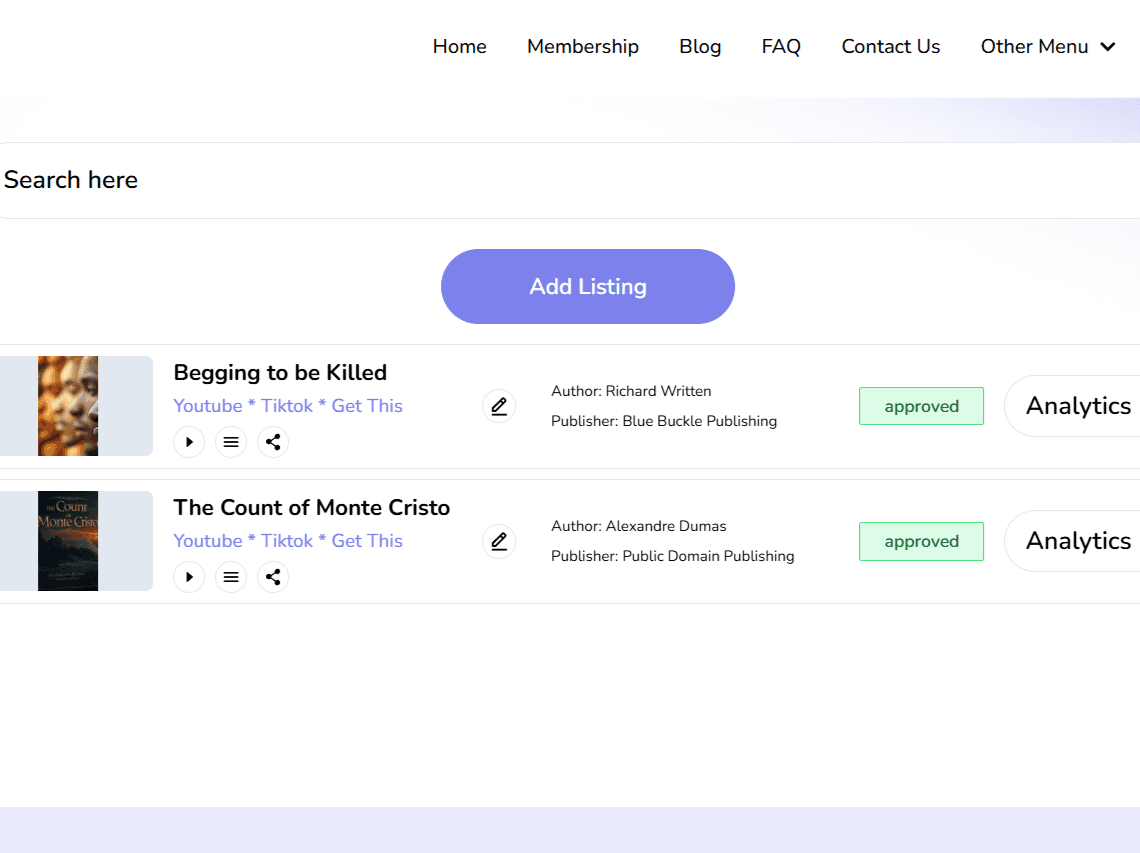Share the Begging to be Killed listing
1140x853 pixels.
(273, 442)
